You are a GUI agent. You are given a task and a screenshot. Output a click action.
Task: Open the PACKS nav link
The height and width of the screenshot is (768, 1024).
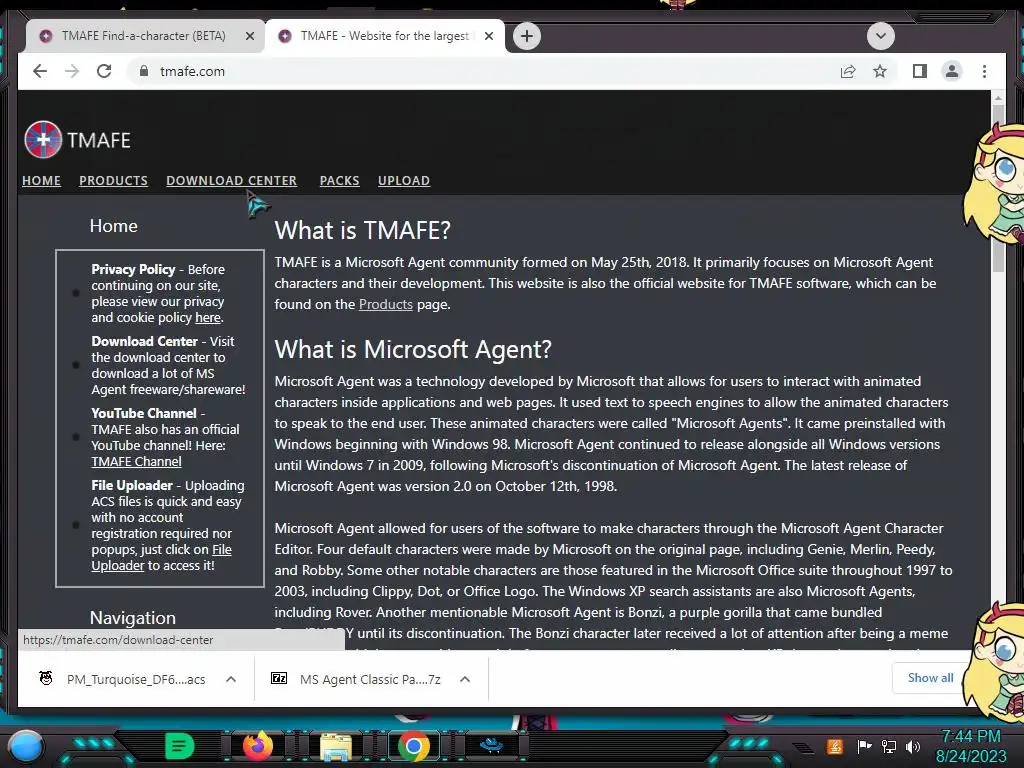coord(340,180)
